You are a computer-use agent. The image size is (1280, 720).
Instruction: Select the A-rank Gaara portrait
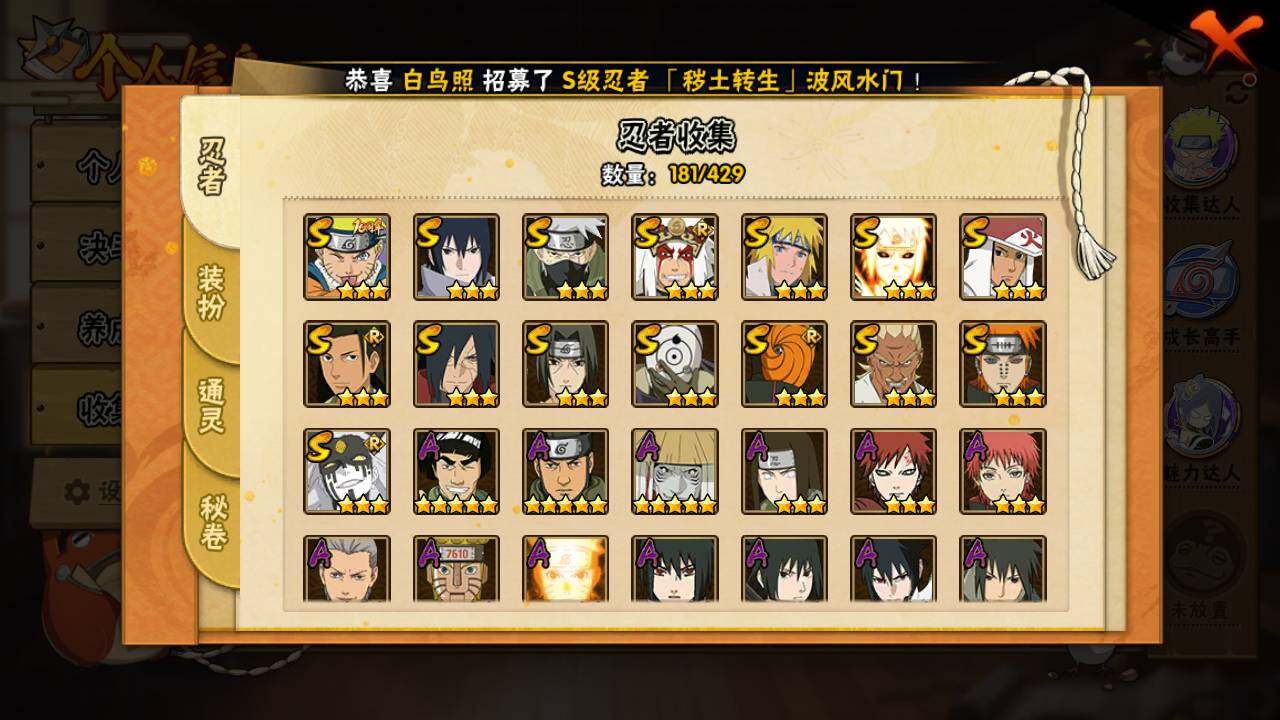(894, 472)
